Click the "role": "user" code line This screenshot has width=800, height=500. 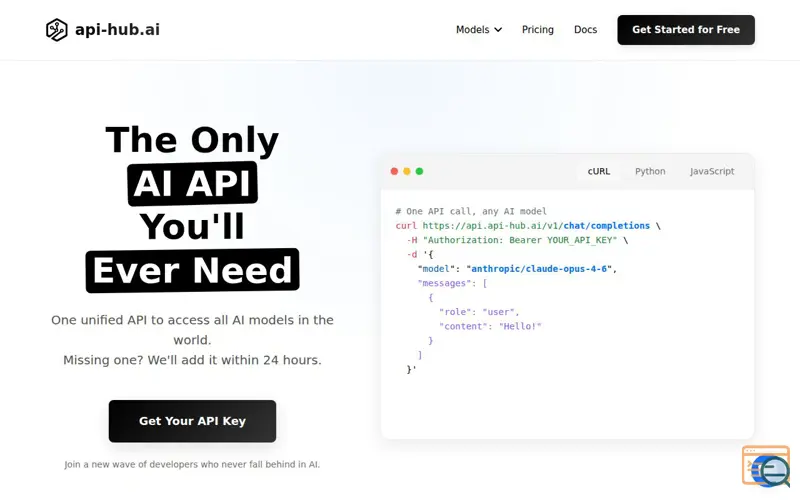tap(479, 312)
